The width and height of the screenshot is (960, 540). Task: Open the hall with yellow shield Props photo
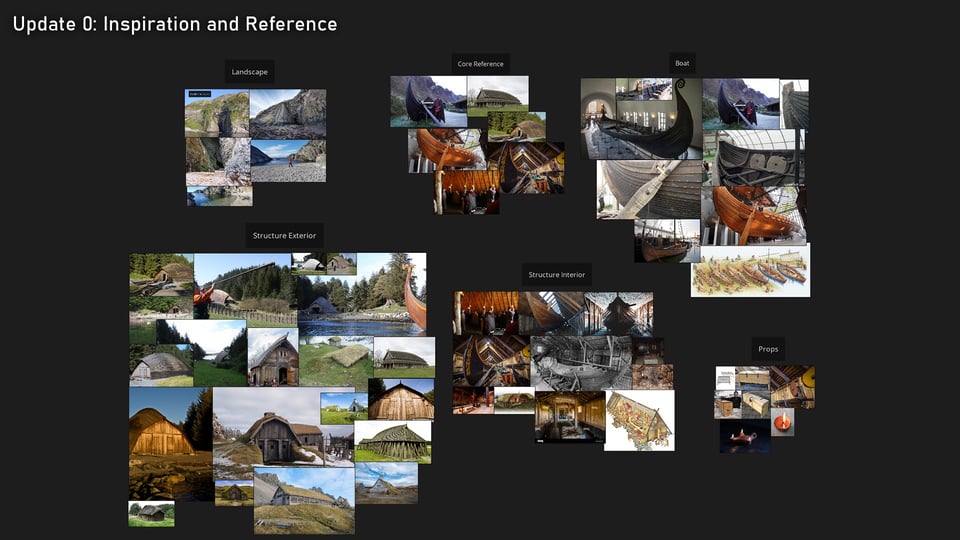(x=792, y=387)
